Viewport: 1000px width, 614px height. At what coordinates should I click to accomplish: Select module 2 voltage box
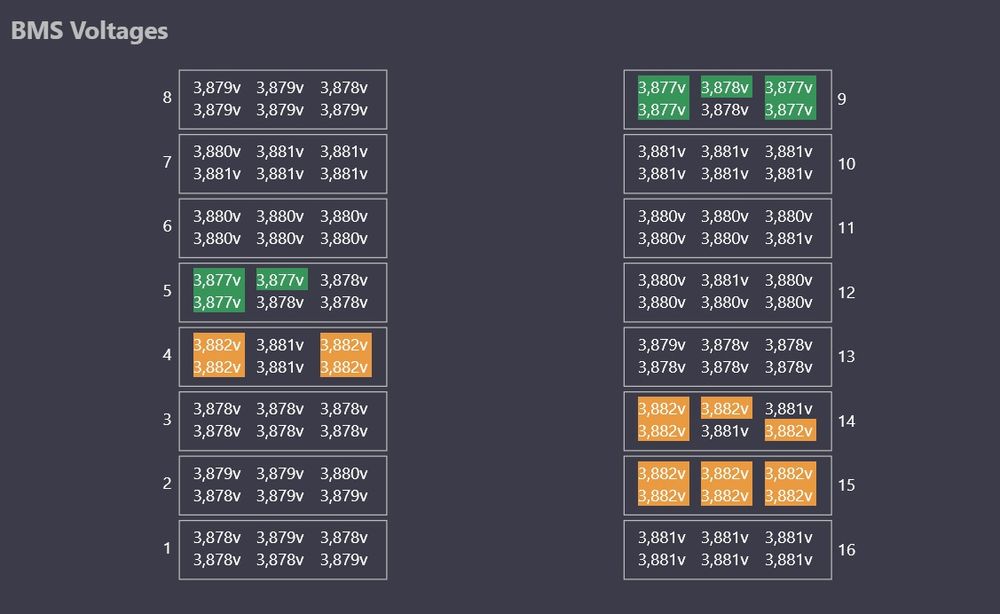pyautogui.click(x=282, y=484)
